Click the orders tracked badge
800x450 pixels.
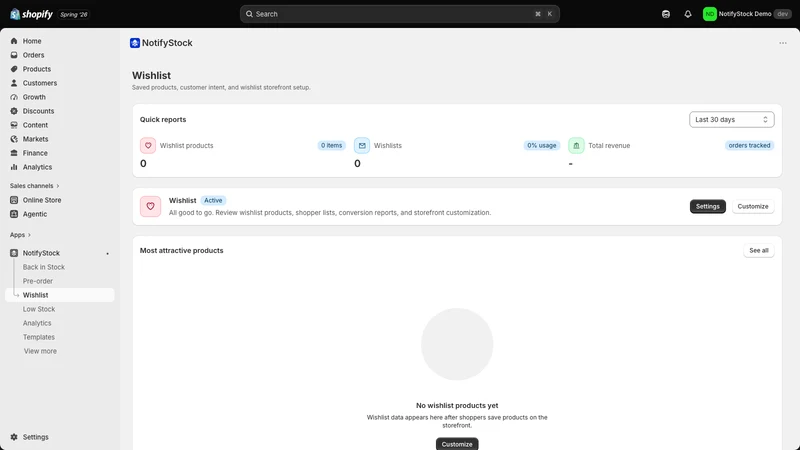pyautogui.click(x=749, y=145)
